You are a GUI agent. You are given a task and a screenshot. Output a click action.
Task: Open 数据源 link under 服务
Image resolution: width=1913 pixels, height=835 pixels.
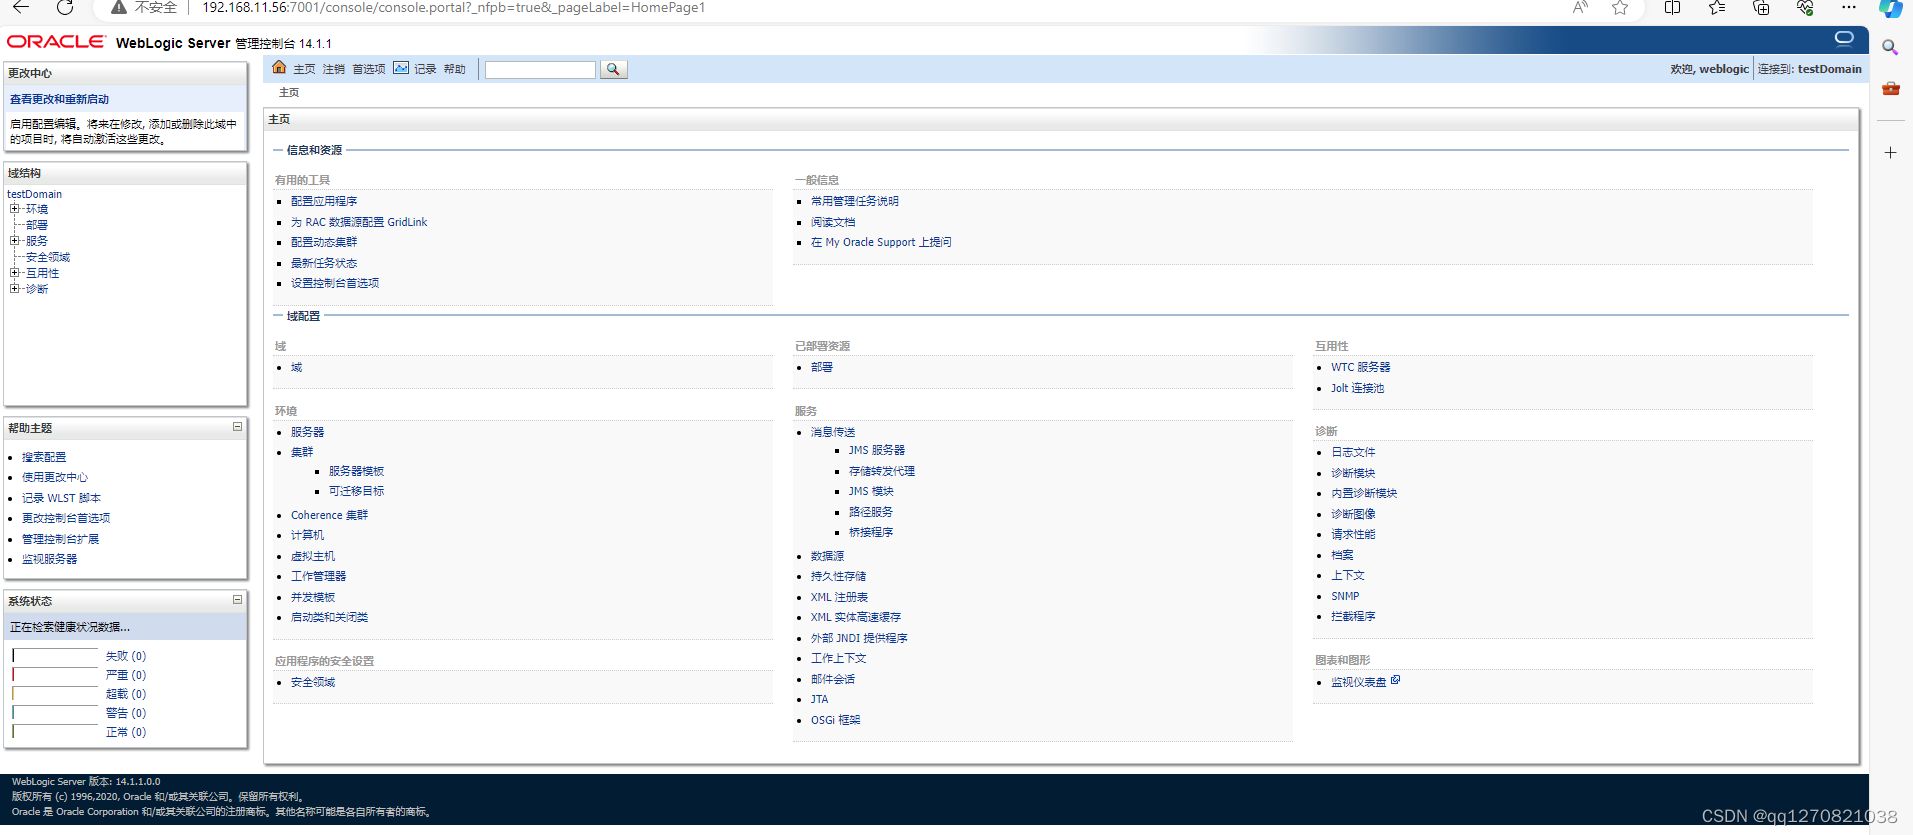[827, 556]
